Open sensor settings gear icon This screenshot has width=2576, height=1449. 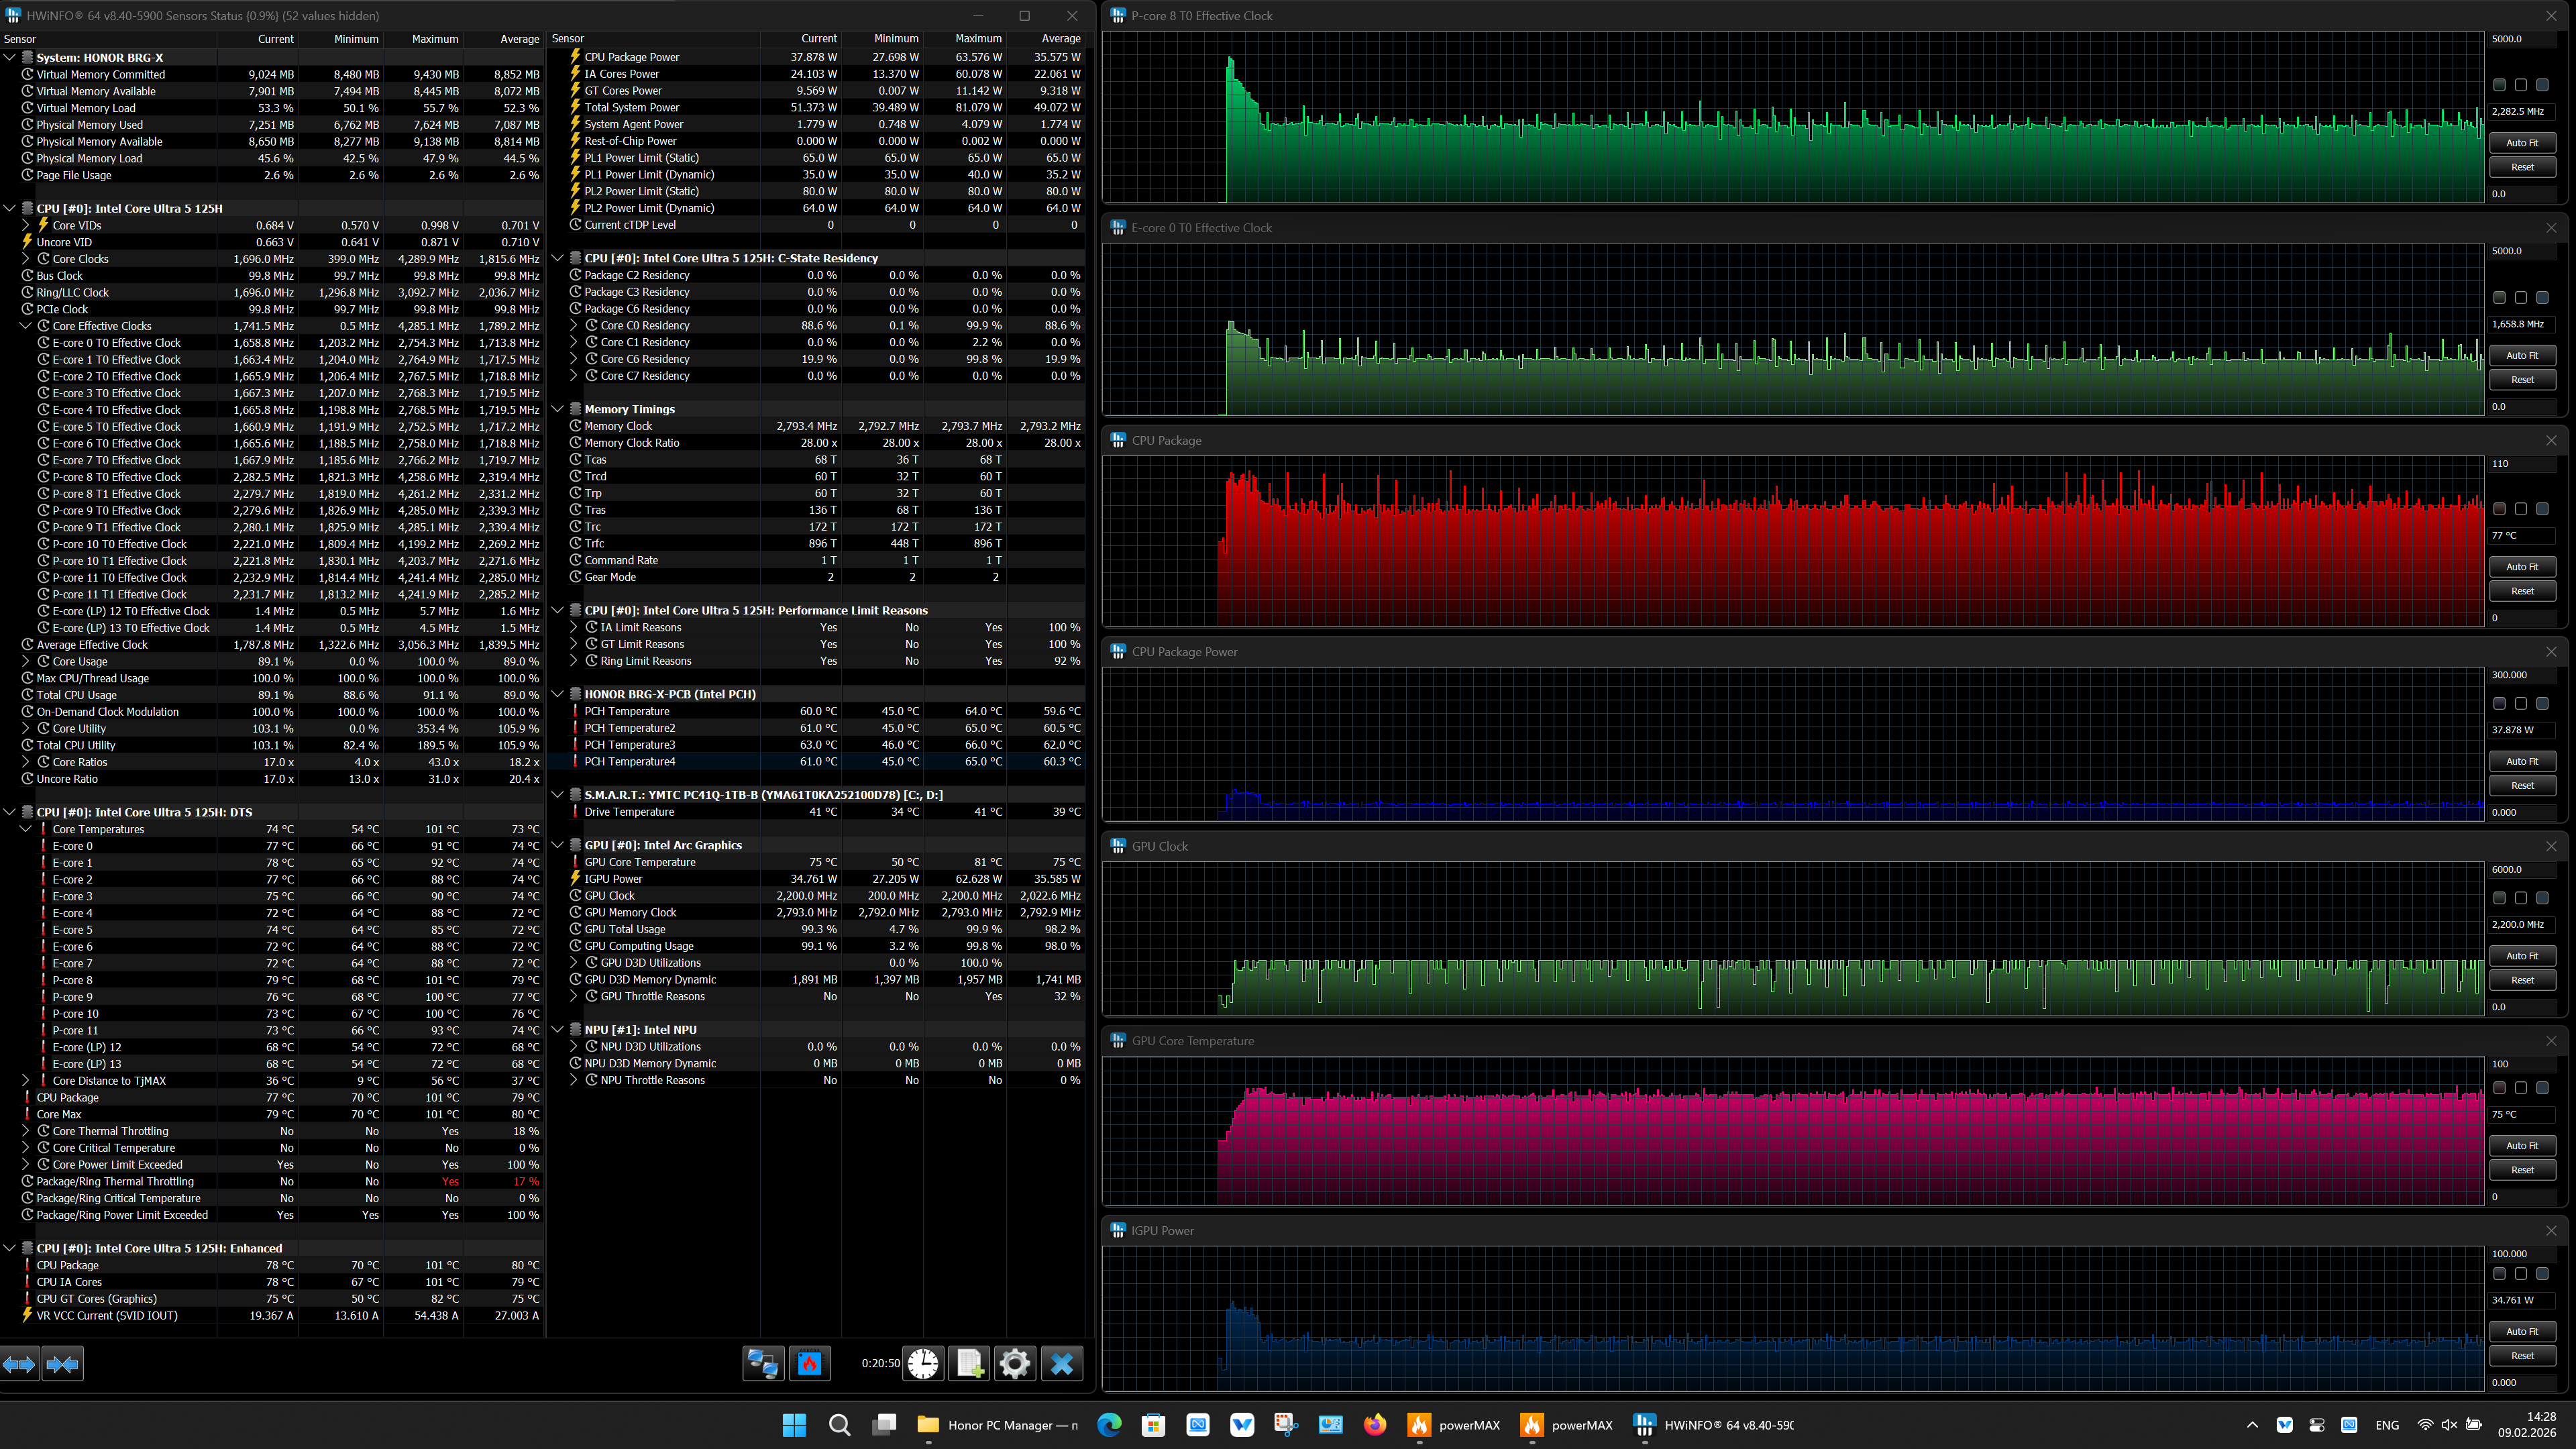pyautogui.click(x=1014, y=1363)
